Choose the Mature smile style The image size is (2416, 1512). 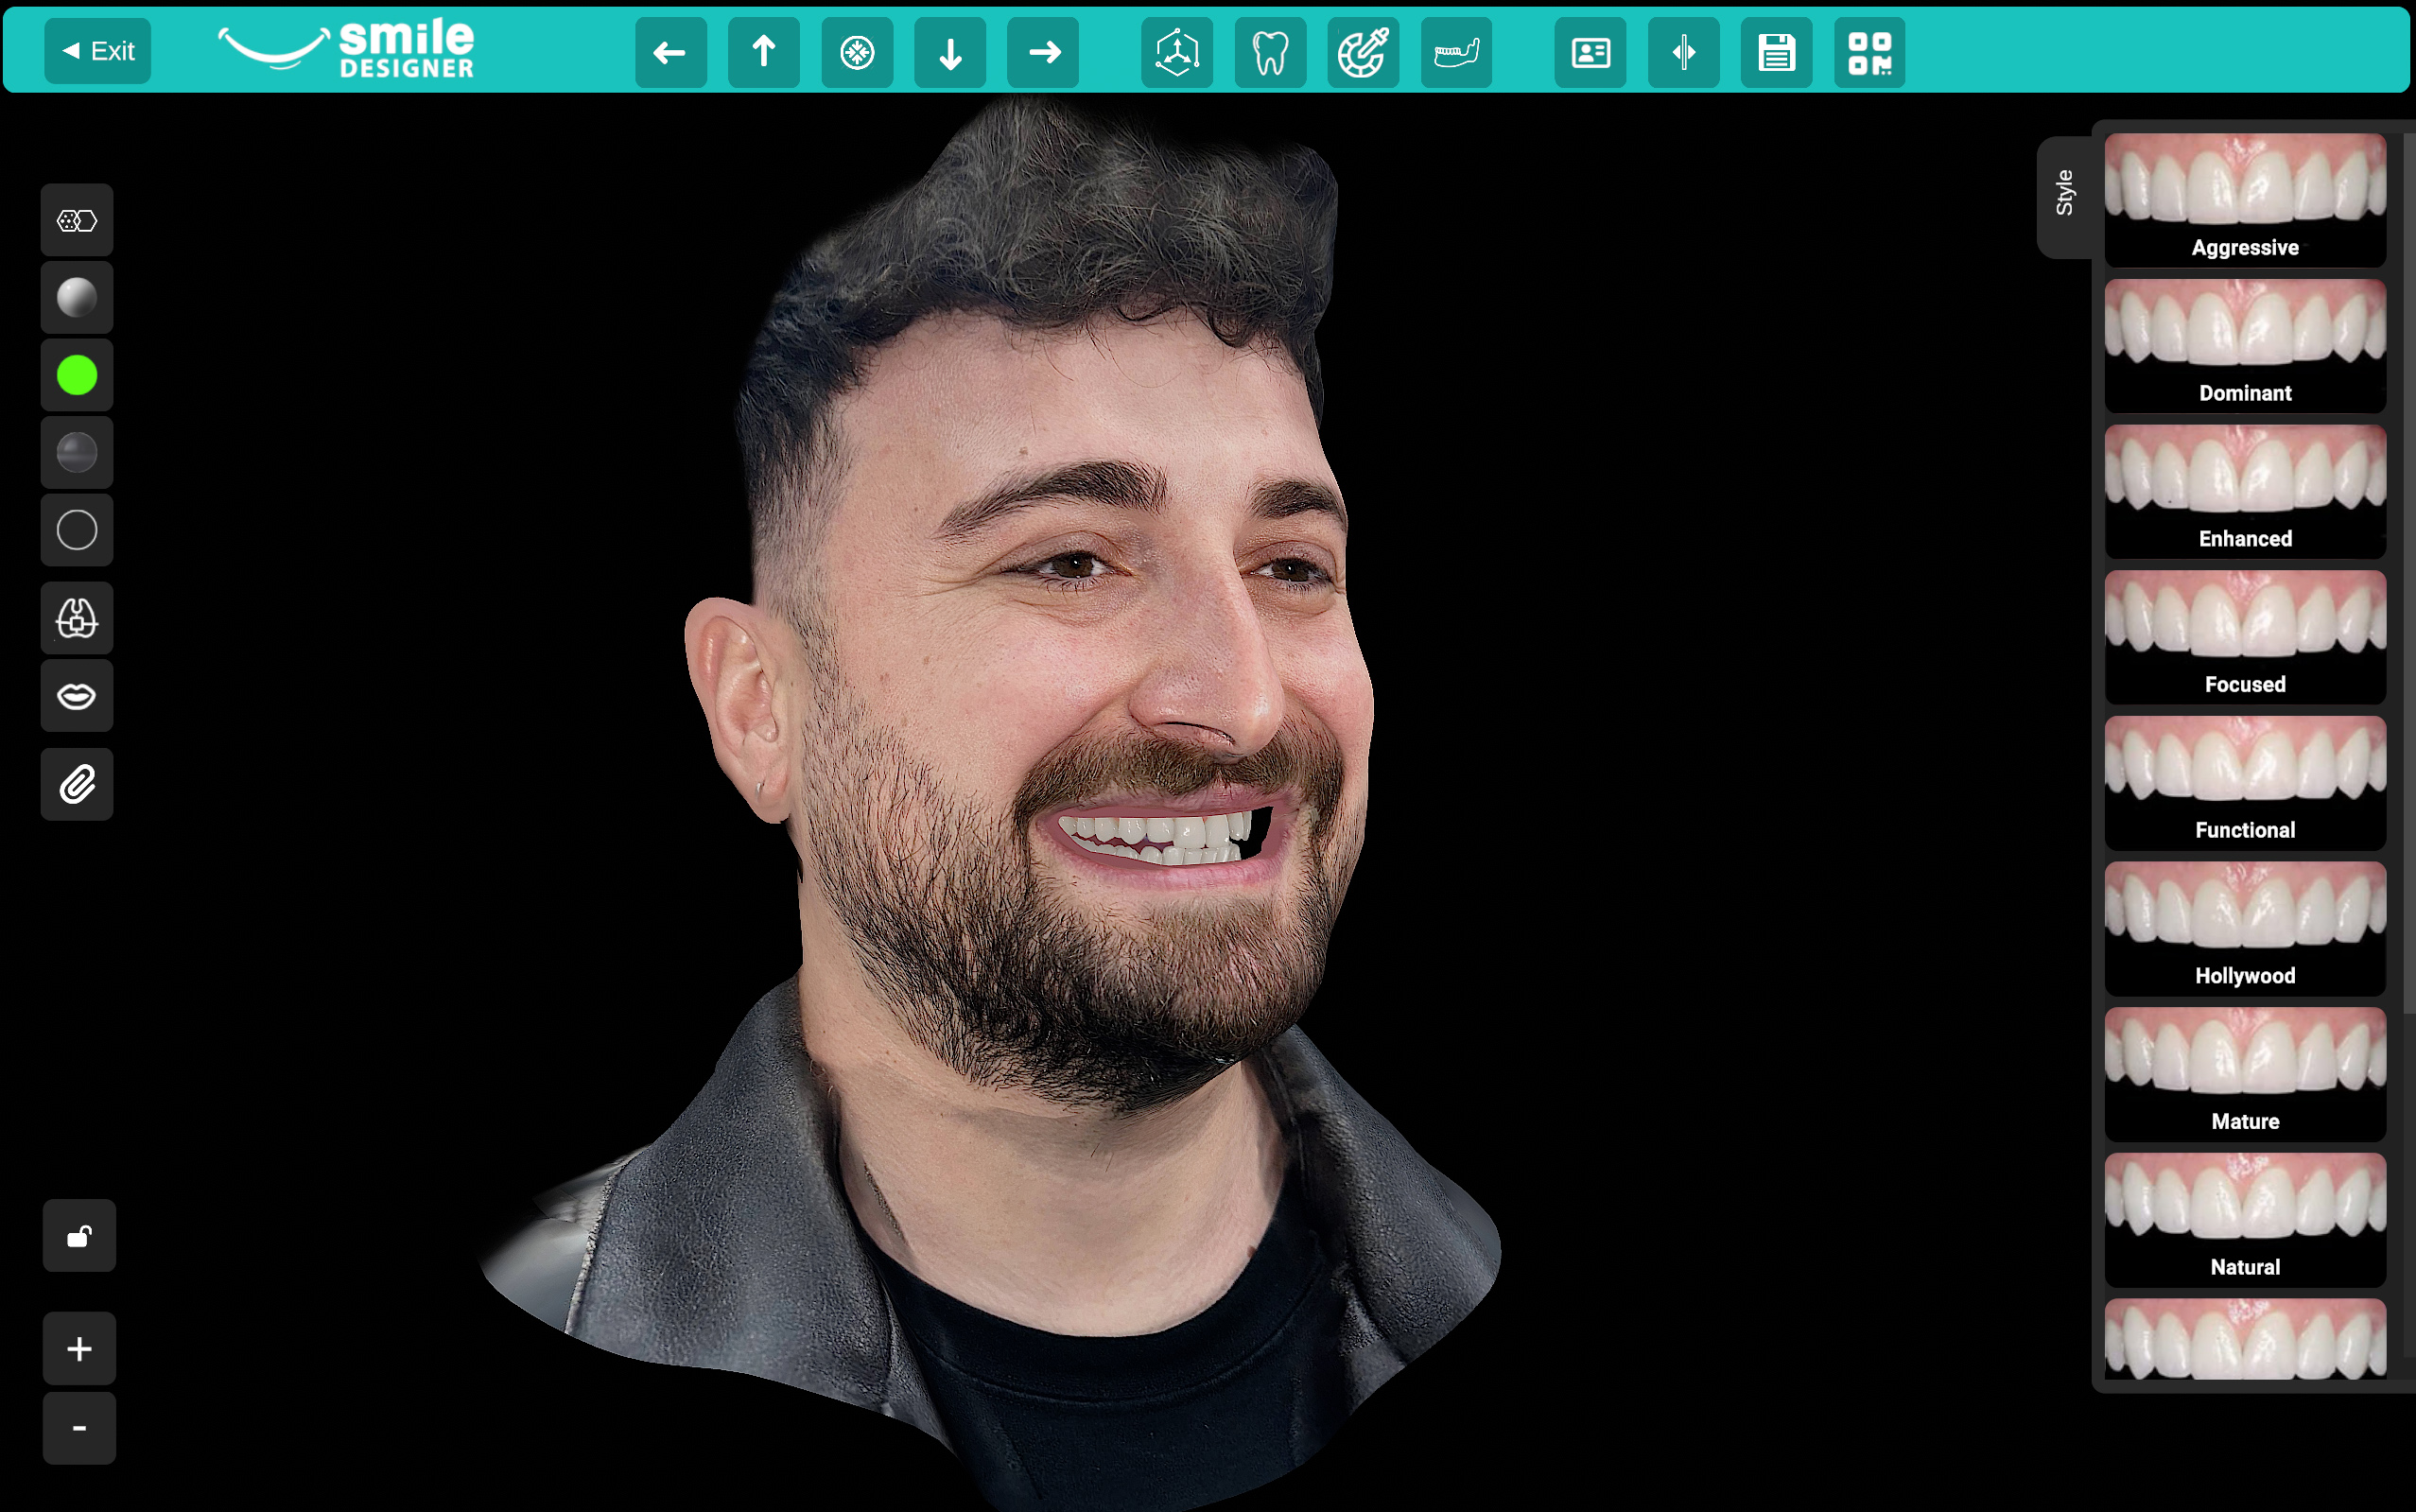(2245, 1075)
